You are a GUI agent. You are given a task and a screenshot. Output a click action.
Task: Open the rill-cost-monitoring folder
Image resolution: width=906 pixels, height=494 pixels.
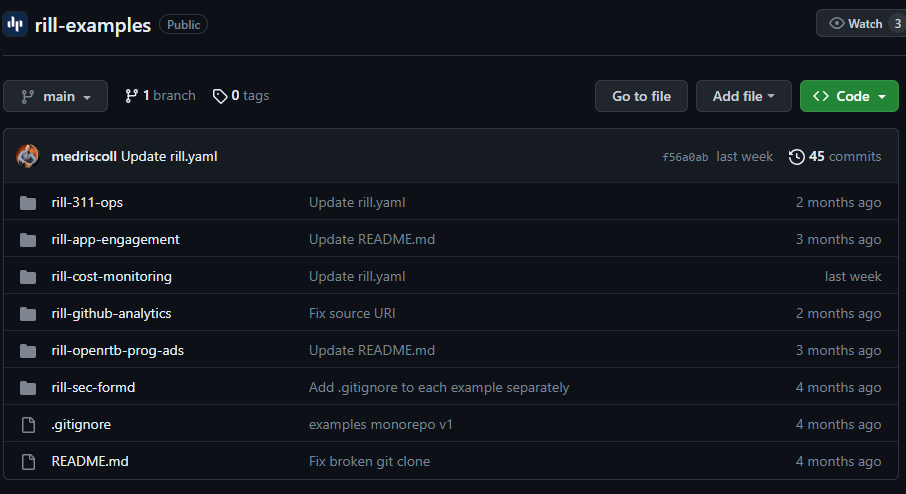(112, 277)
